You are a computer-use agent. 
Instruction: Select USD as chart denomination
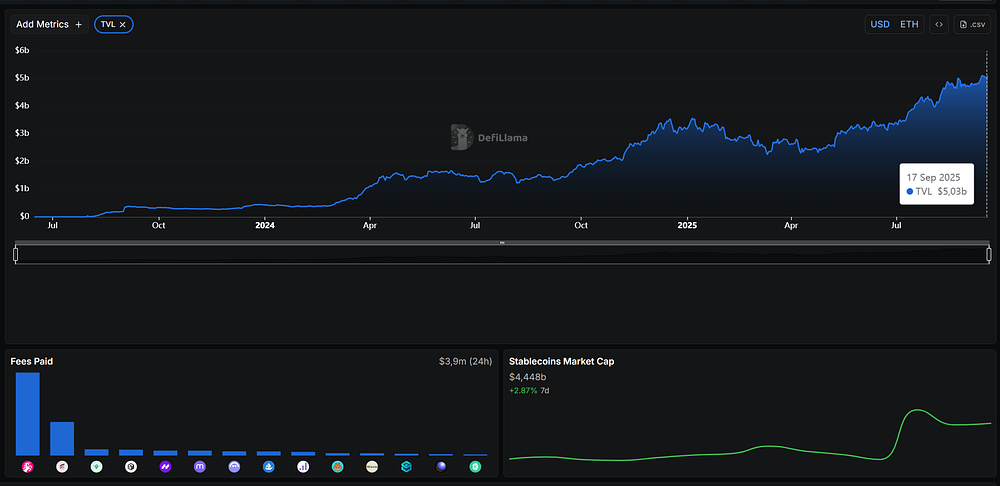click(x=880, y=24)
